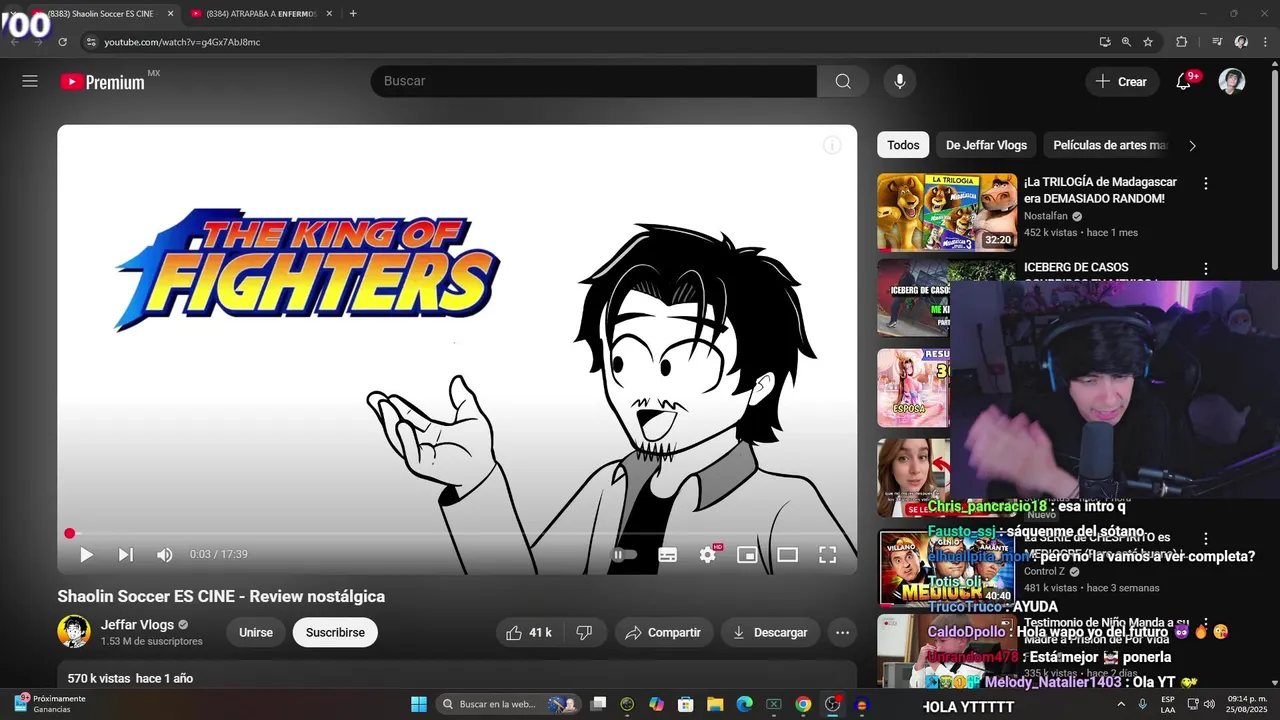The height and width of the screenshot is (720, 1280).
Task: View site information icon in address bar
Action: pos(91,42)
